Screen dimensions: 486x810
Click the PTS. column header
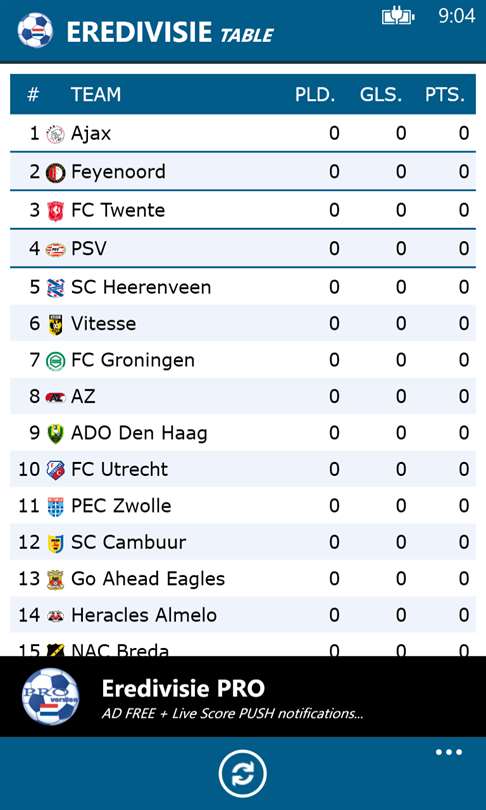click(445, 95)
